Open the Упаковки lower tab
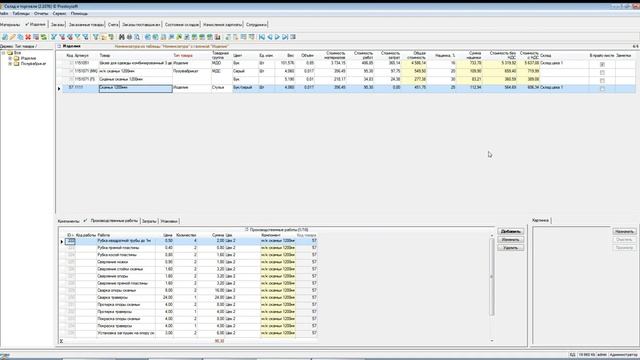The height and width of the screenshot is (360, 640). click(x=169, y=221)
